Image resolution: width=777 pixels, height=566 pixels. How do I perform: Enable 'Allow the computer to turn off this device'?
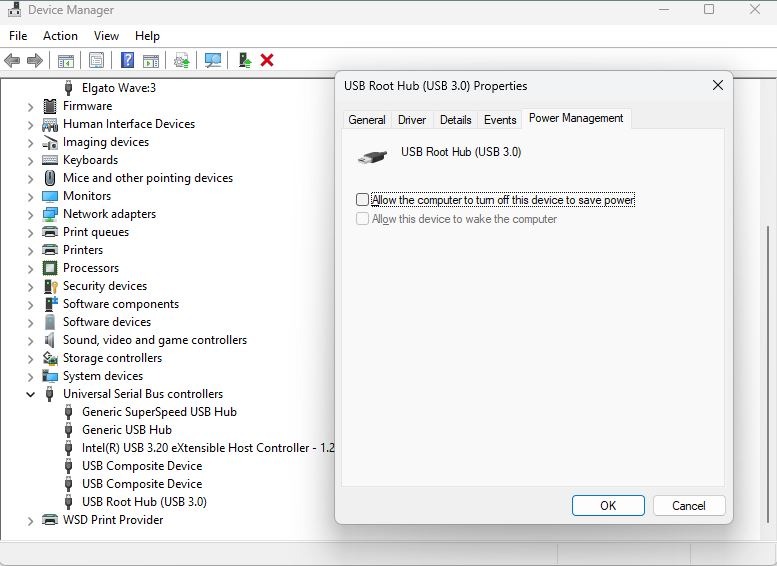click(x=362, y=200)
